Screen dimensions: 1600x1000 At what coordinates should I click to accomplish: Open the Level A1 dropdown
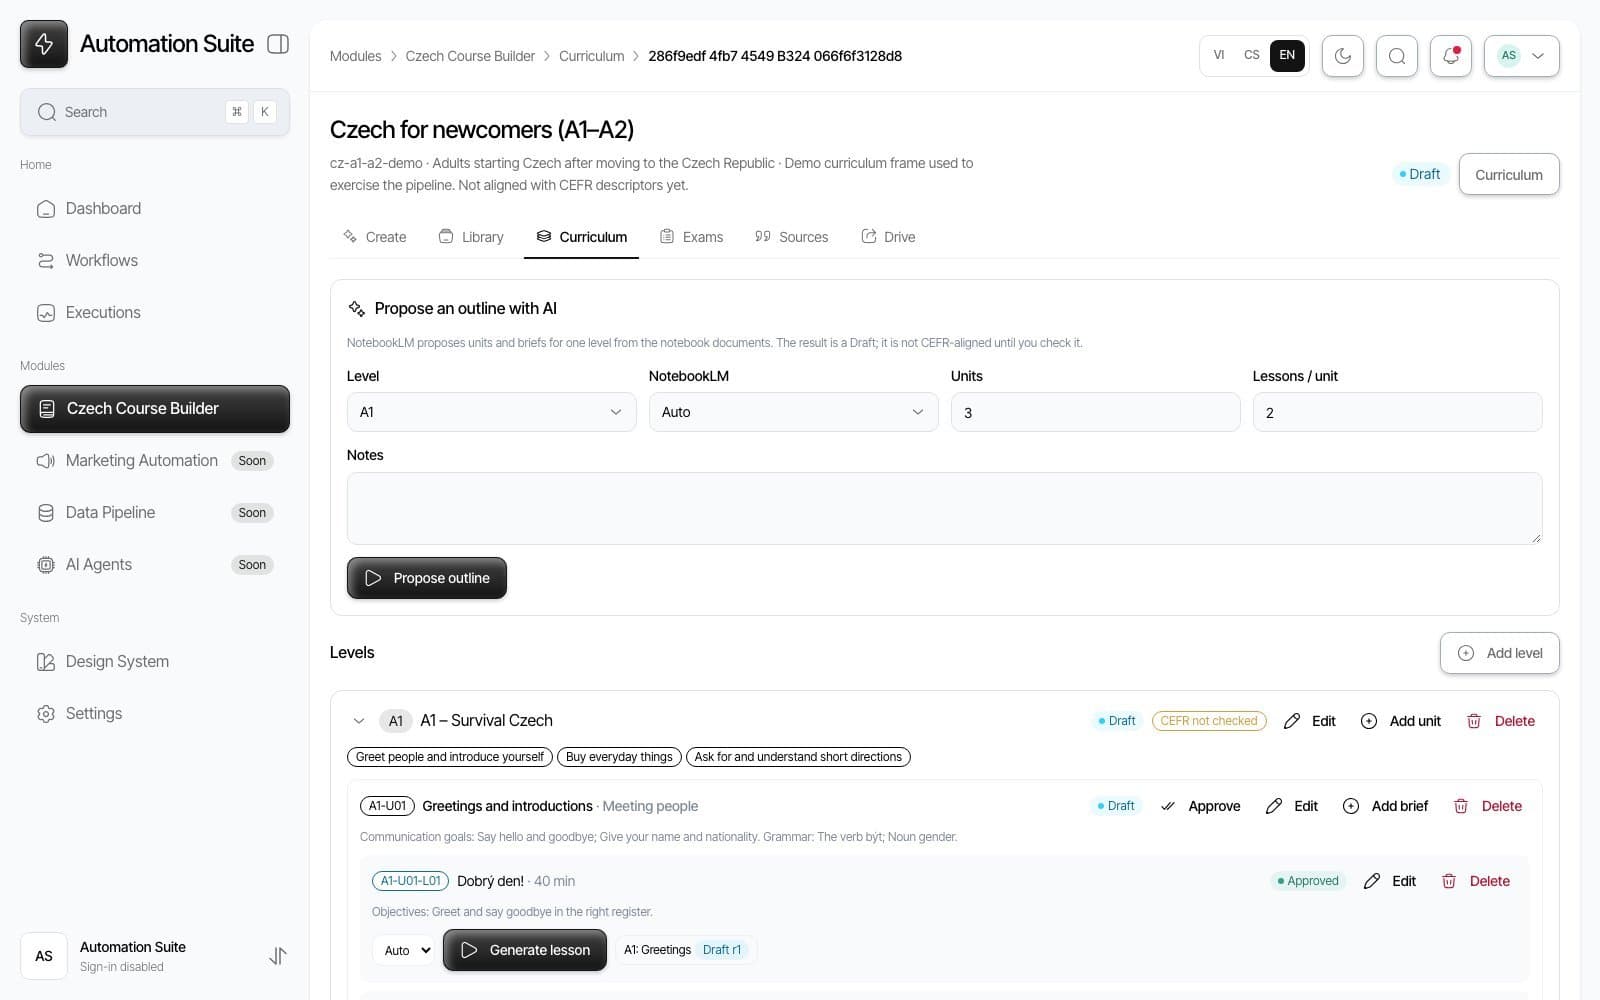pyautogui.click(x=491, y=412)
